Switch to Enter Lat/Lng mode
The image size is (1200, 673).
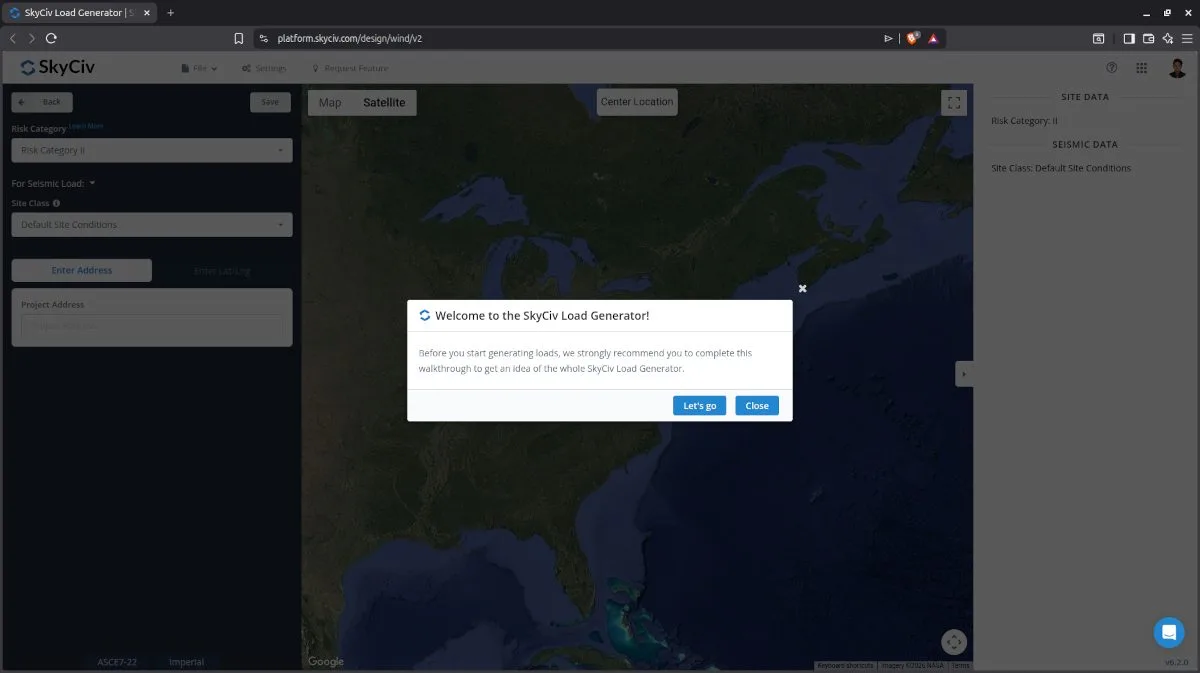[222, 270]
